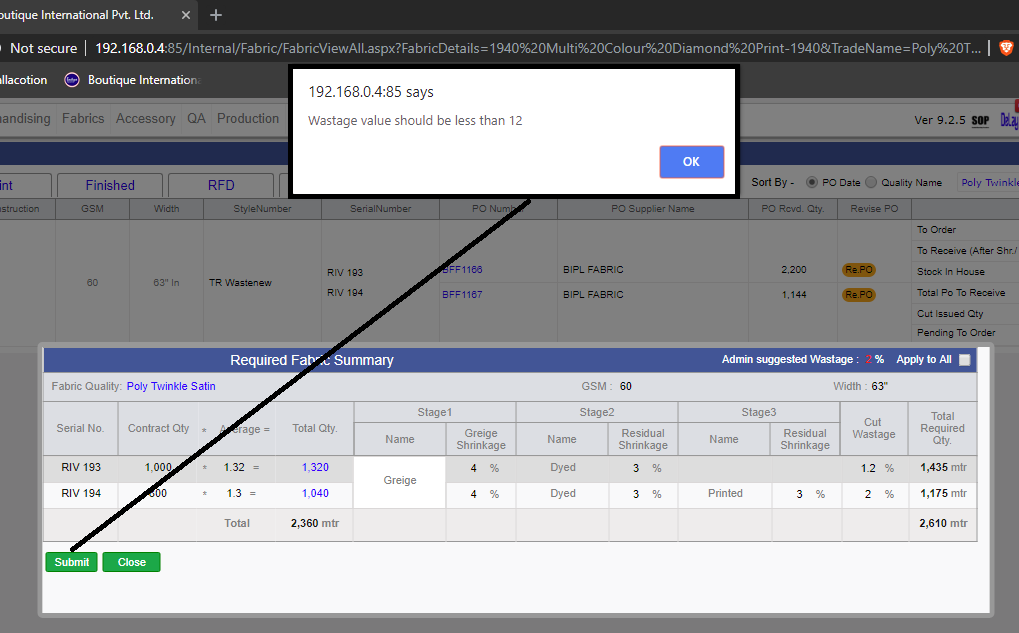Open the SOP link icon
Screen dimensions: 1019x633
980,120
